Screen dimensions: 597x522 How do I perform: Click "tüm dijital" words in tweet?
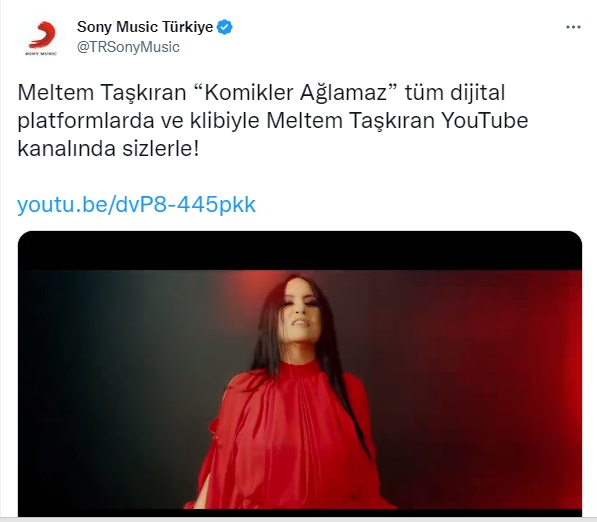tap(455, 93)
